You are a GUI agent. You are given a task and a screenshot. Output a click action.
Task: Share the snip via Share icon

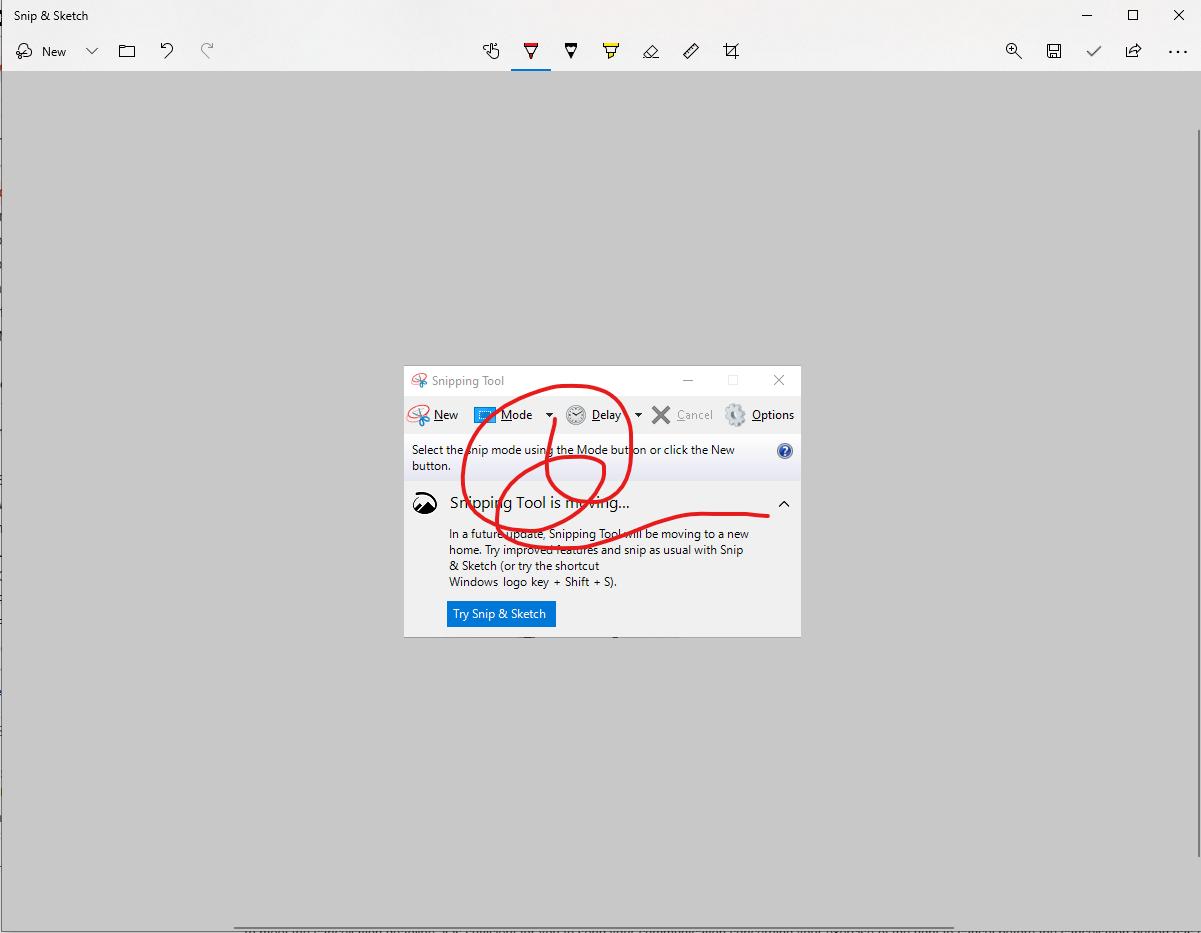1134,51
